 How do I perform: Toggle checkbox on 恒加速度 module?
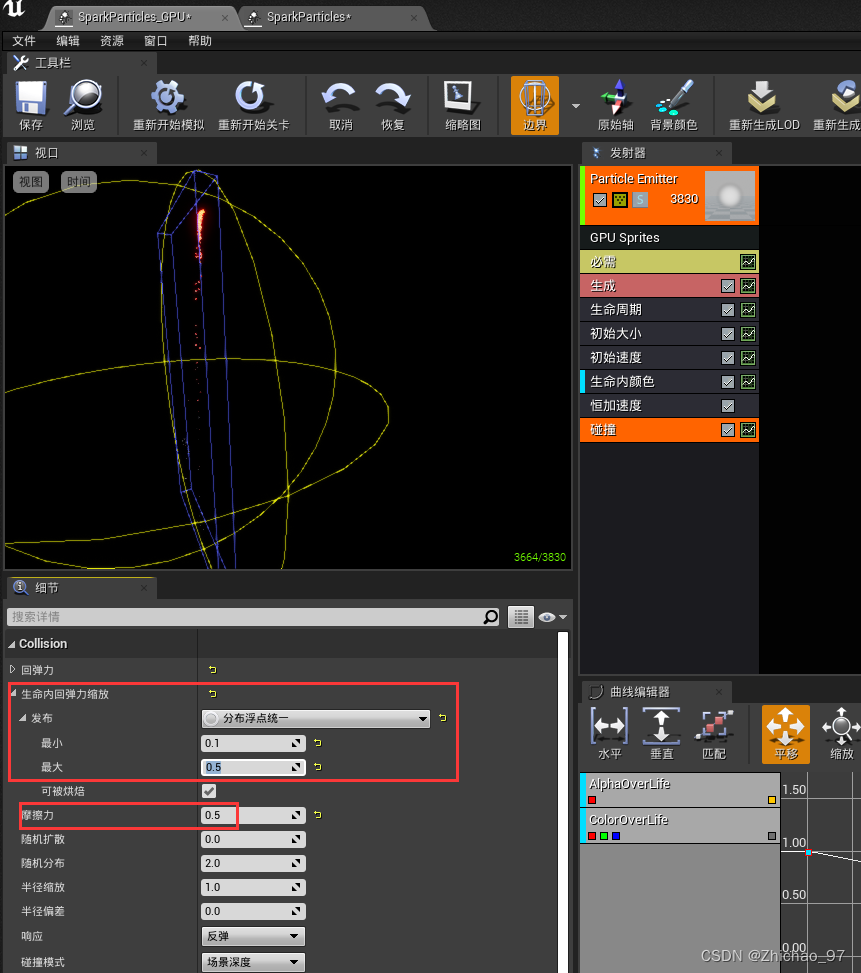pos(728,406)
